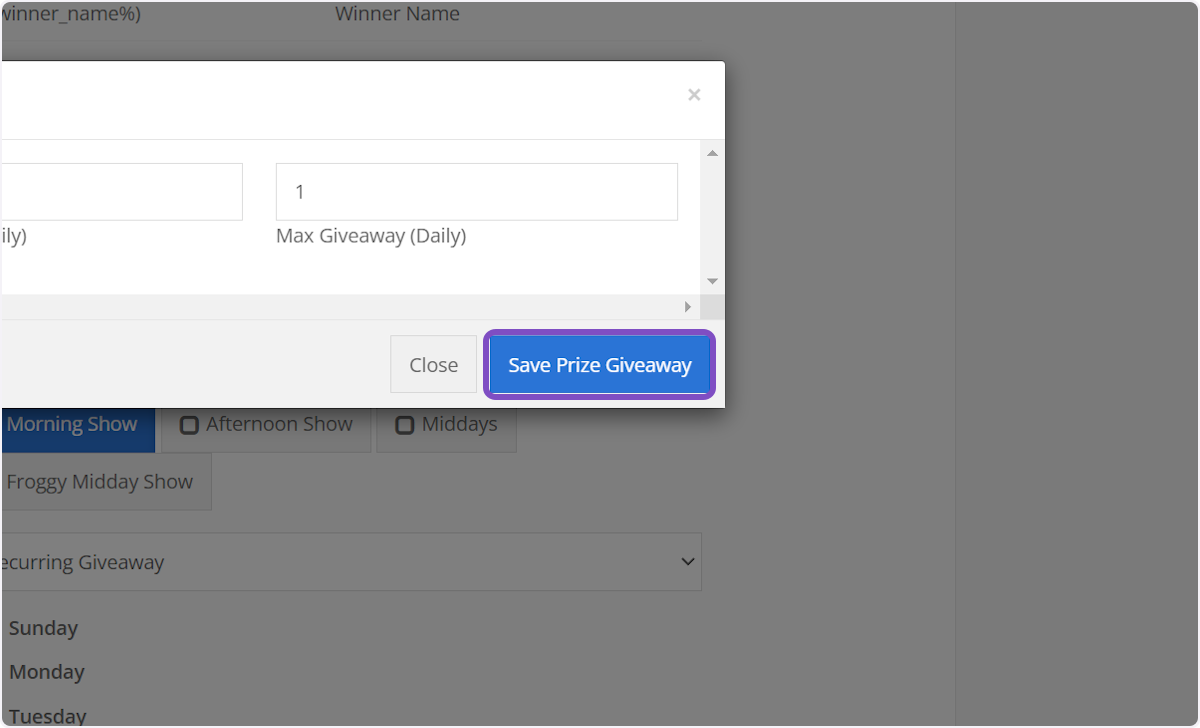Enable the Middays checkbox
1200x728 pixels.
pyautogui.click(x=404, y=425)
